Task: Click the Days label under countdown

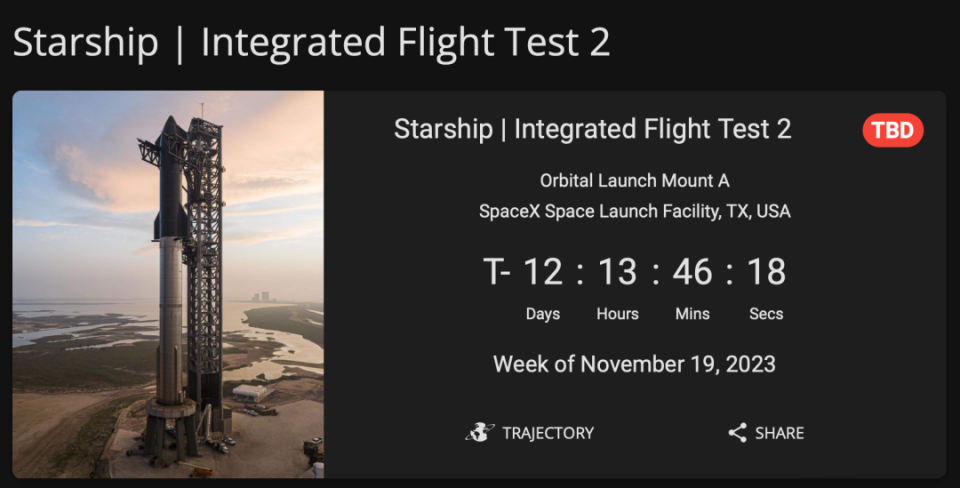Action: pos(543,314)
